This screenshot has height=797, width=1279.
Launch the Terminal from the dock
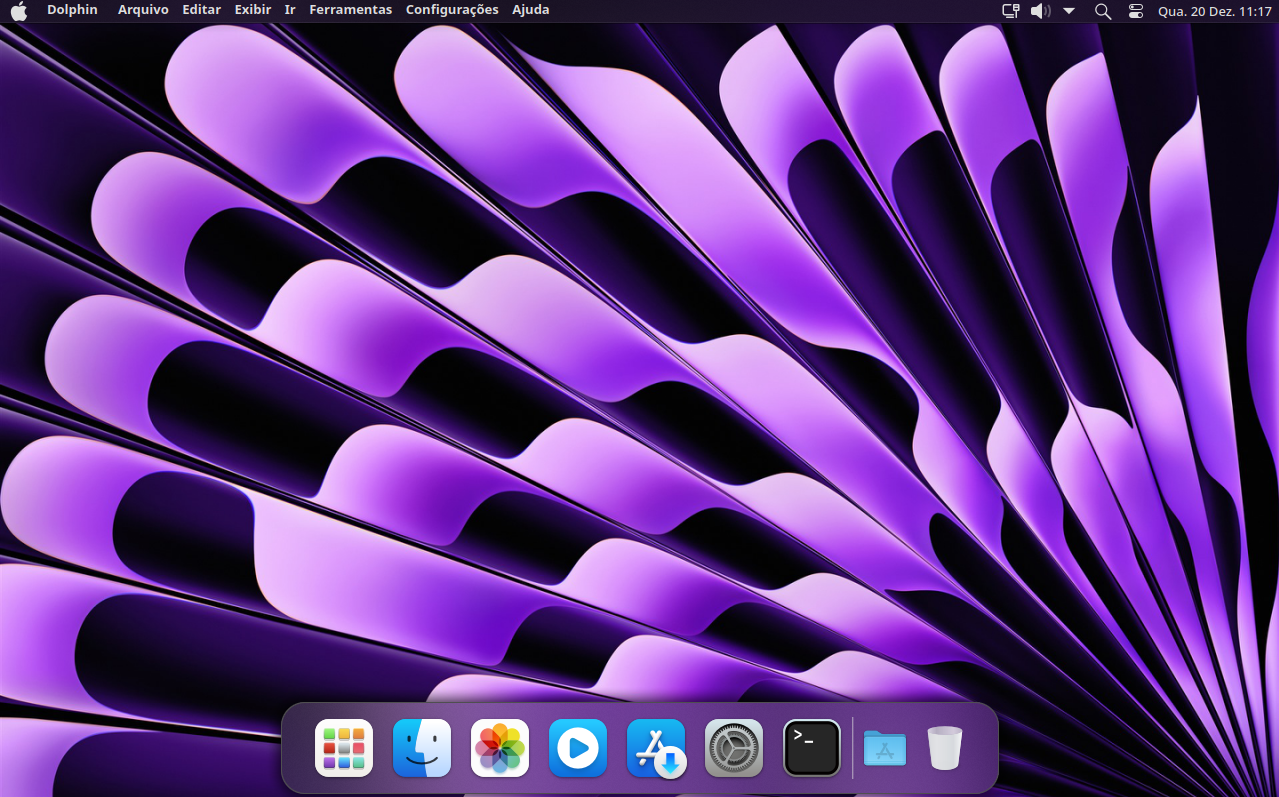click(x=812, y=748)
